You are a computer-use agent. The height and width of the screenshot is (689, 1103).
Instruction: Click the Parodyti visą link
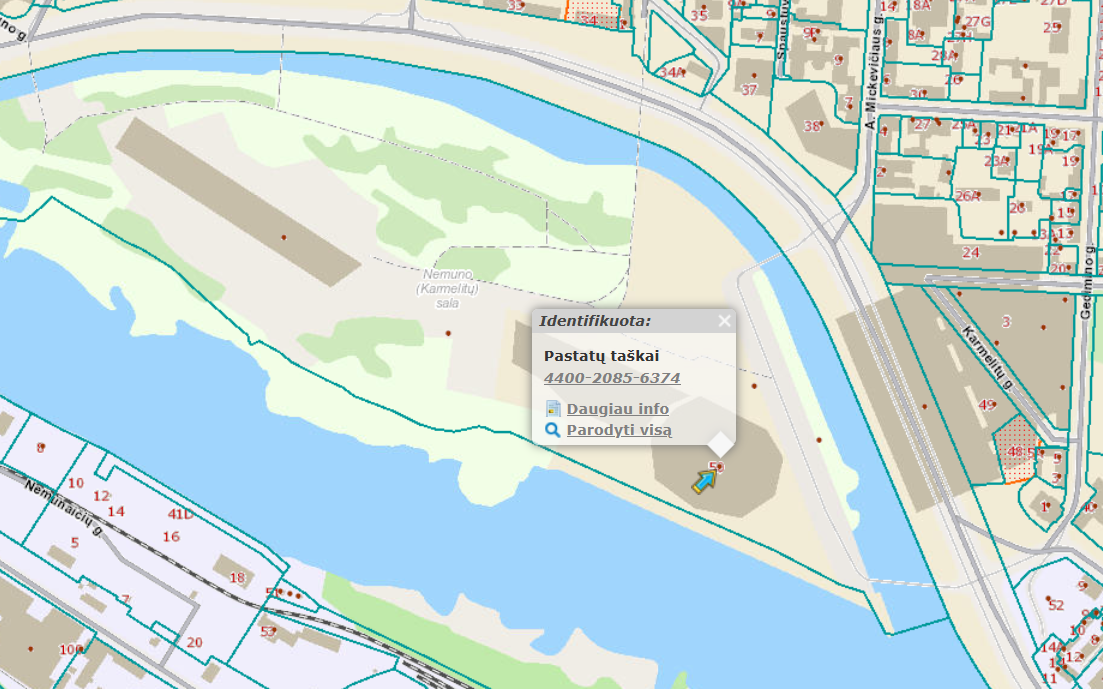pos(618,430)
